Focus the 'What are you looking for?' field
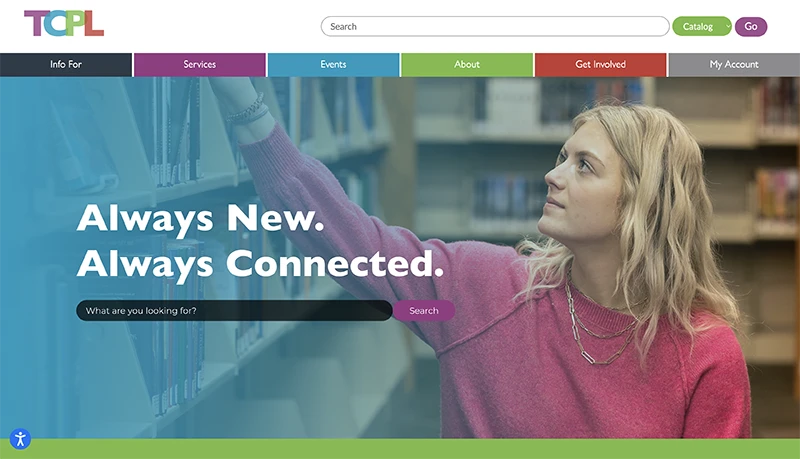 [x=234, y=311]
